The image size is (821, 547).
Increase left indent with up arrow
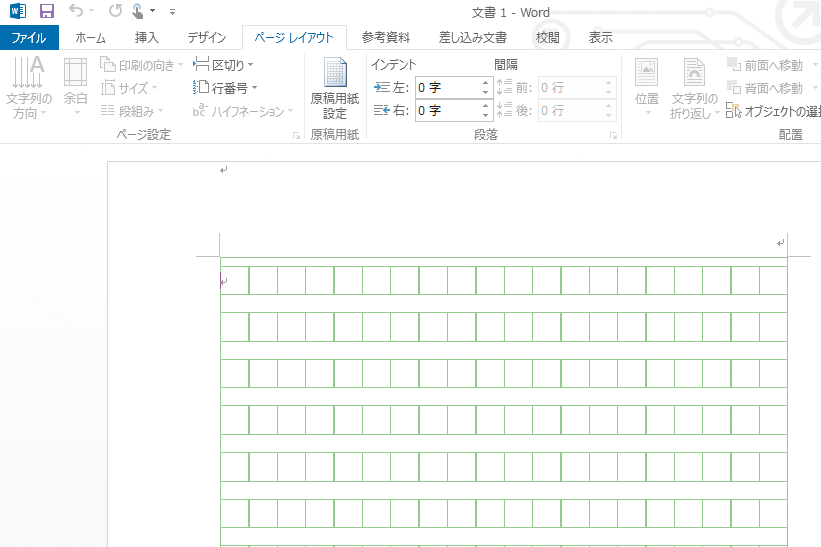[486, 83]
